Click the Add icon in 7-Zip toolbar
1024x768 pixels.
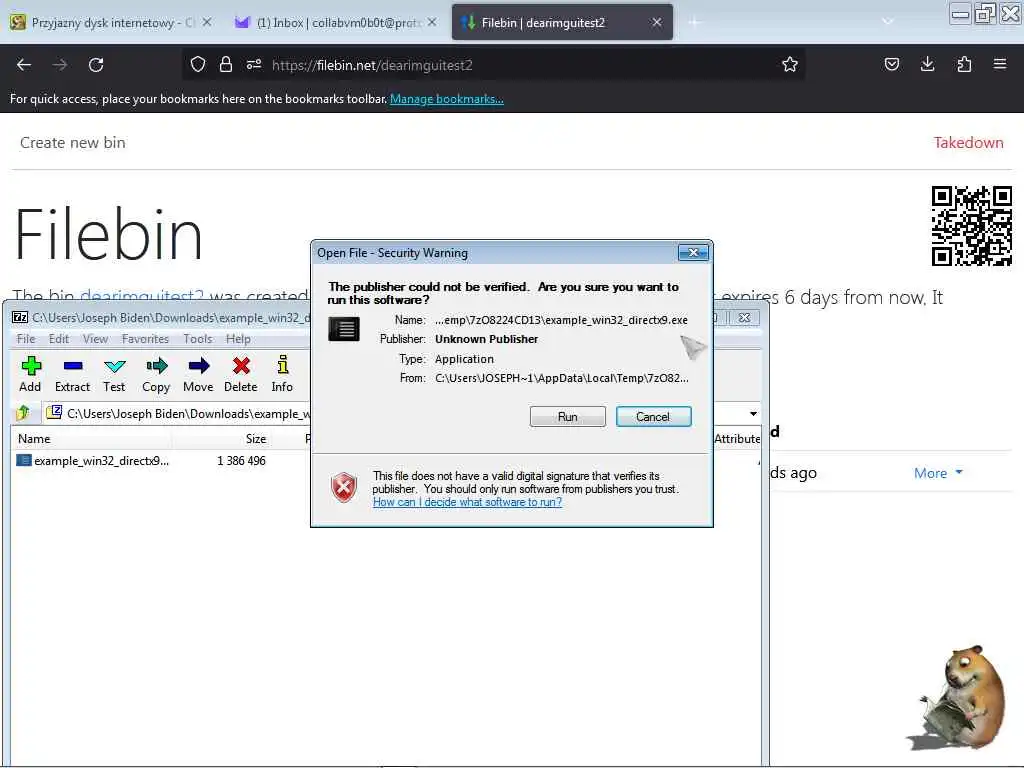pyautogui.click(x=30, y=374)
